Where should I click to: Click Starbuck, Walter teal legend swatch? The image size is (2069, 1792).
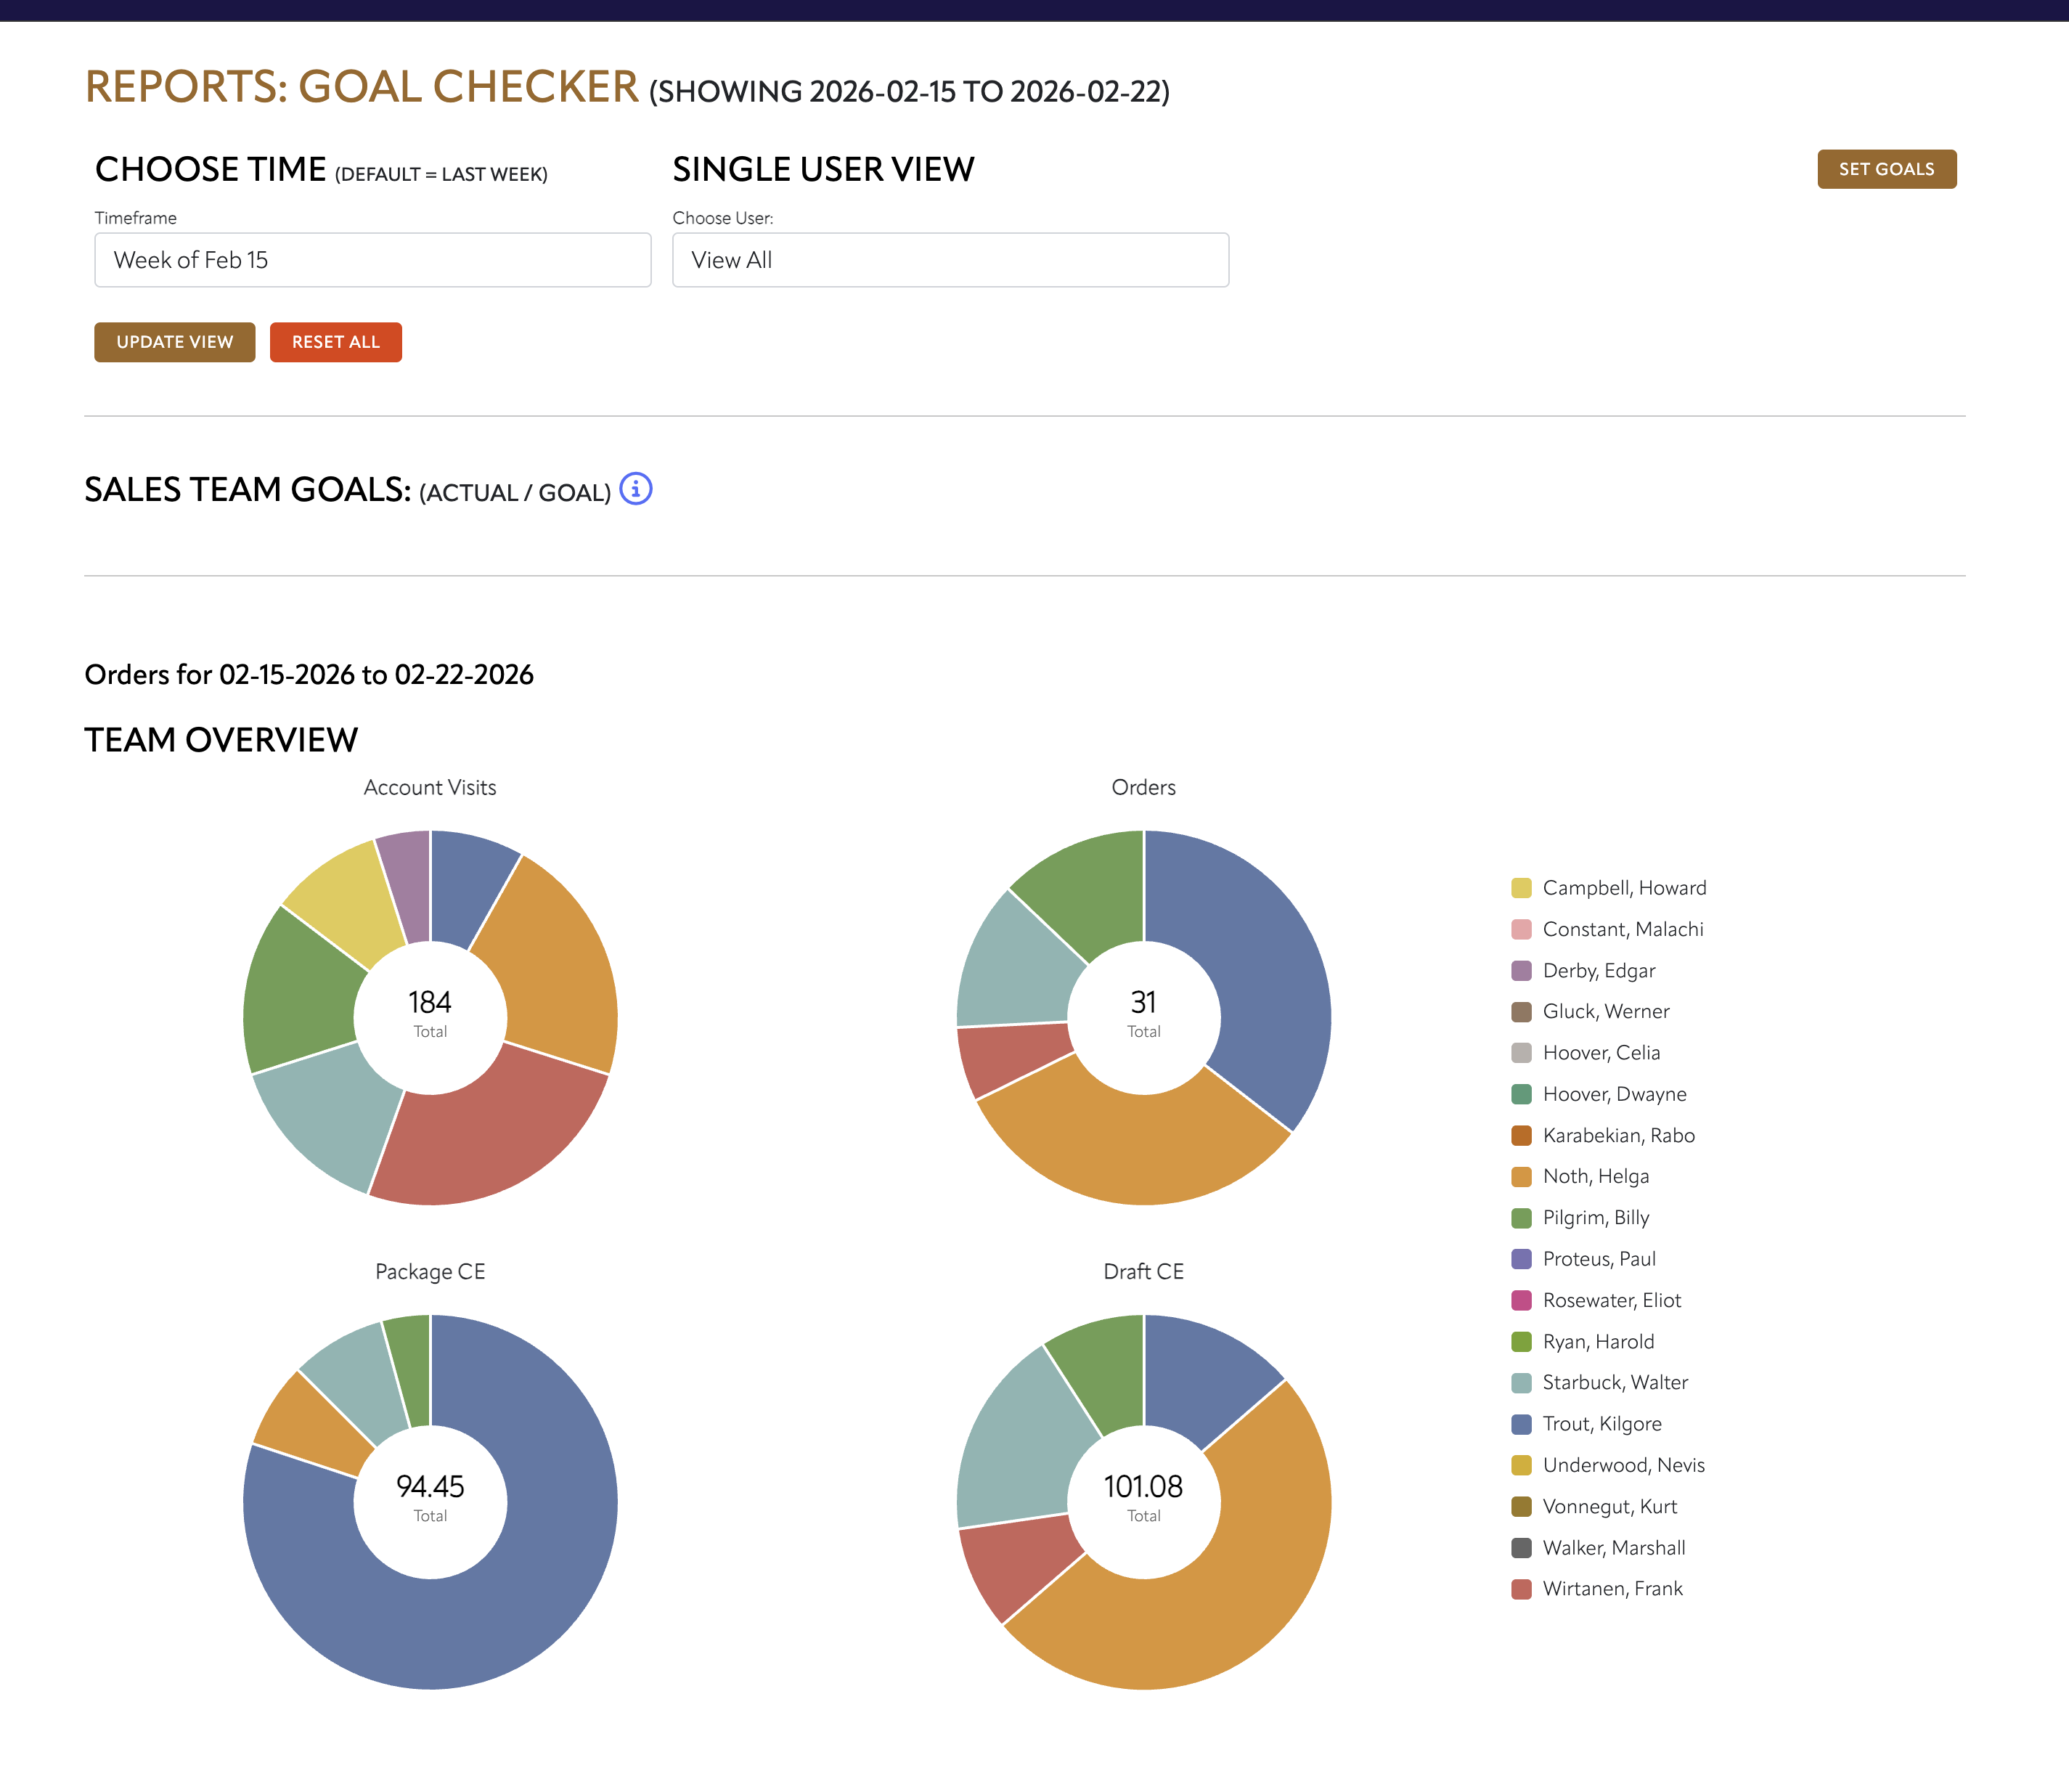(x=1521, y=1383)
